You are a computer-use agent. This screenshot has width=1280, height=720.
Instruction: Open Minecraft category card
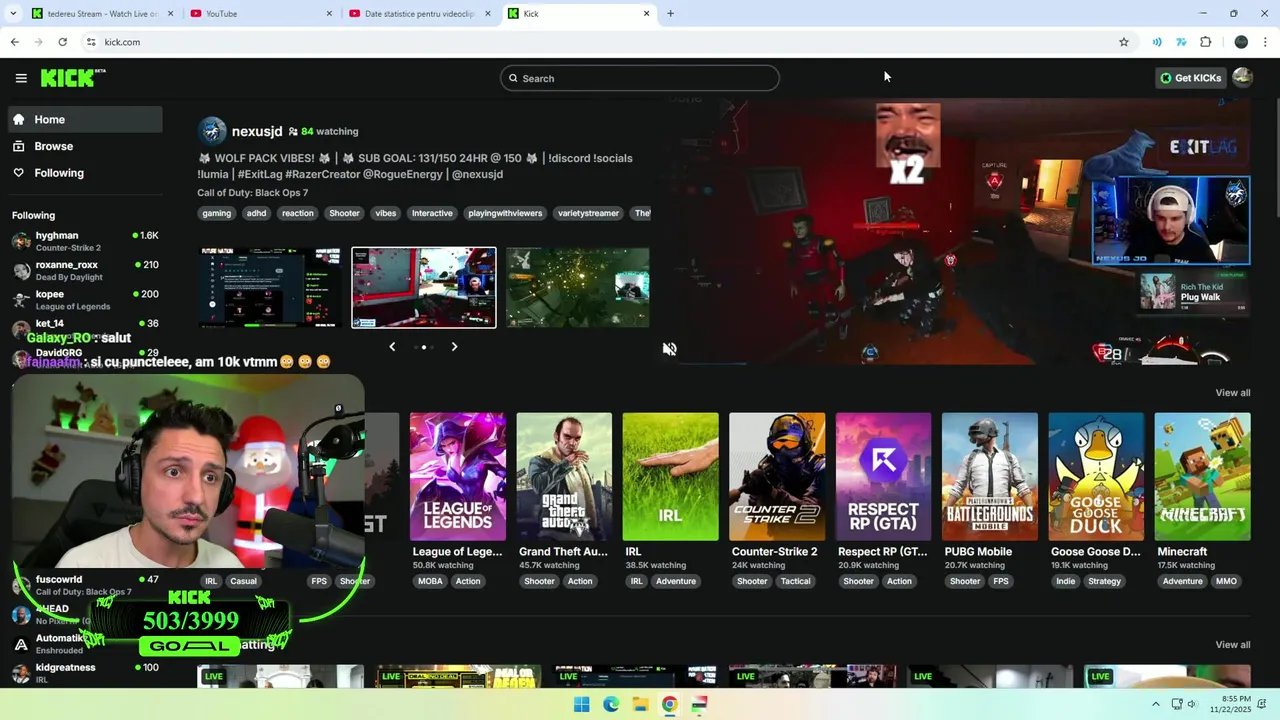point(1202,477)
